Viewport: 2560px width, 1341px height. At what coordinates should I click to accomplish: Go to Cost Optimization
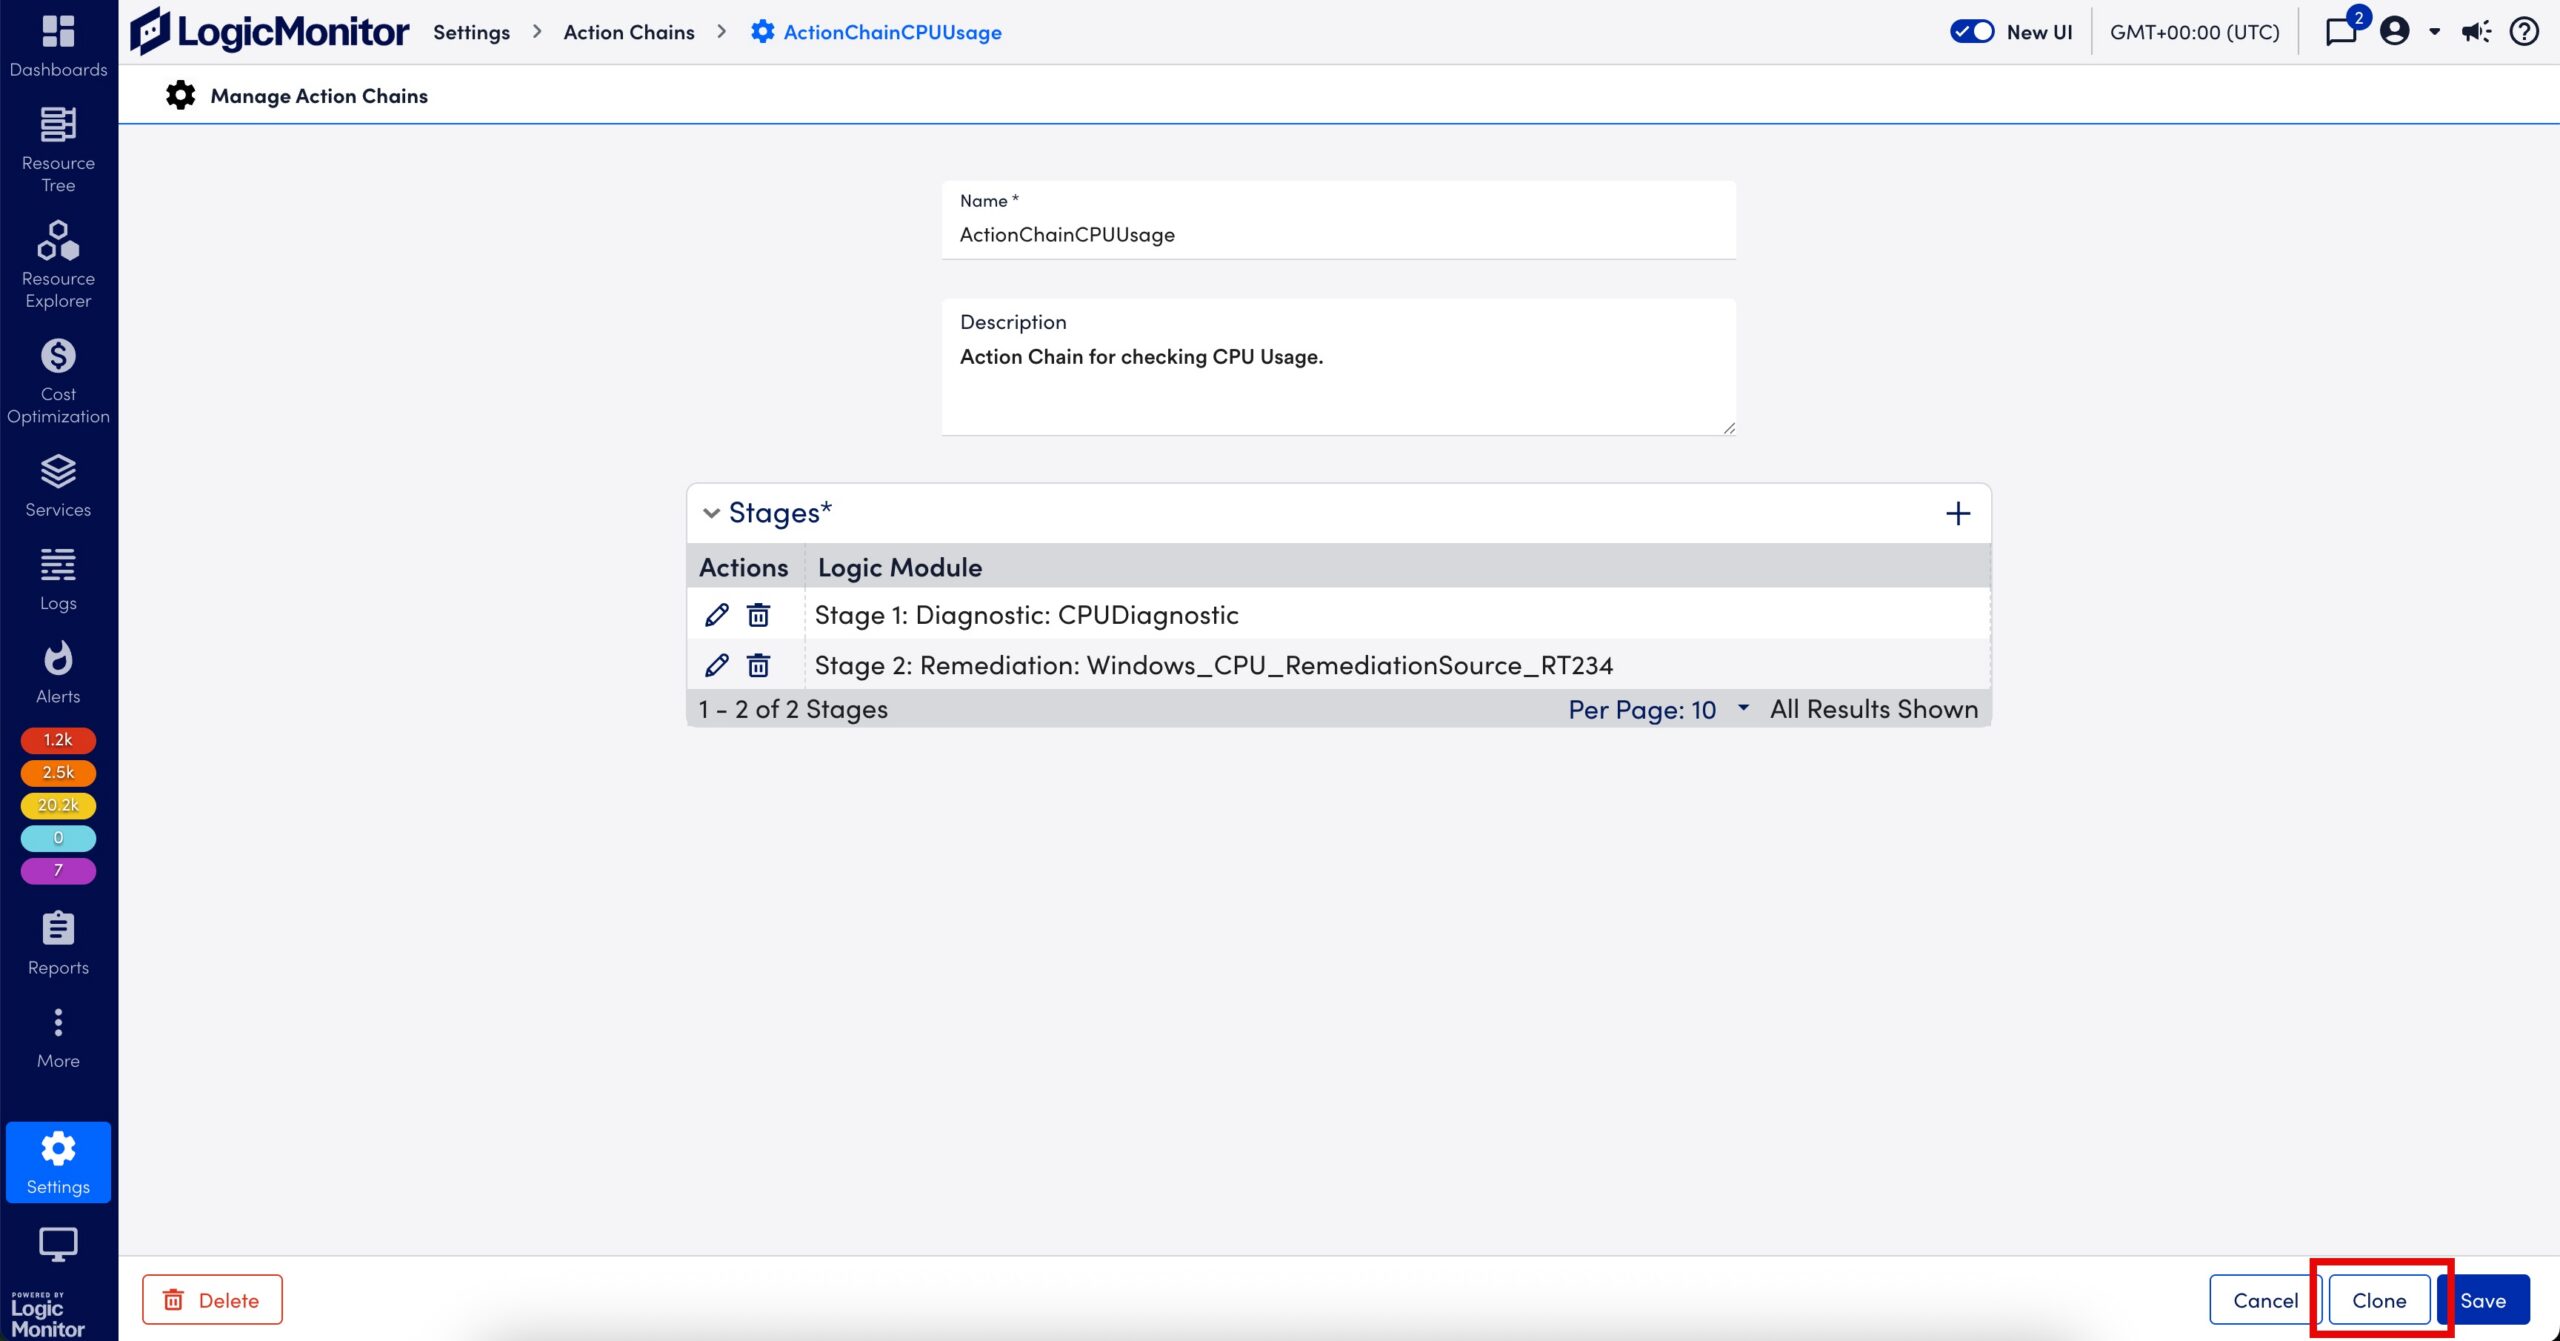(58, 381)
